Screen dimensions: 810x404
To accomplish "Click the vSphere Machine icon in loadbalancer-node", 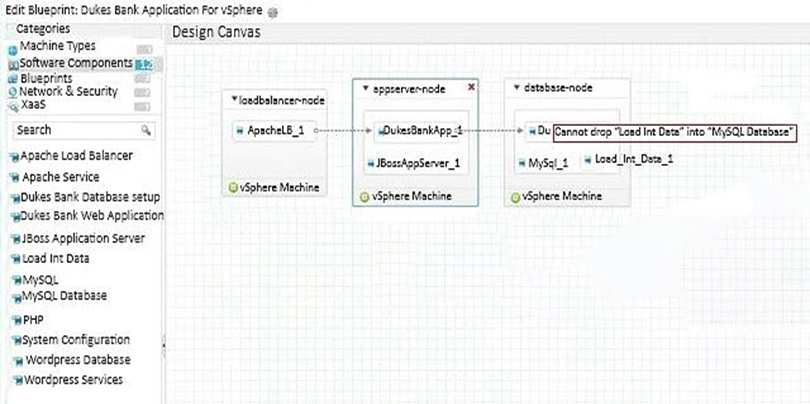I will [232, 187].
